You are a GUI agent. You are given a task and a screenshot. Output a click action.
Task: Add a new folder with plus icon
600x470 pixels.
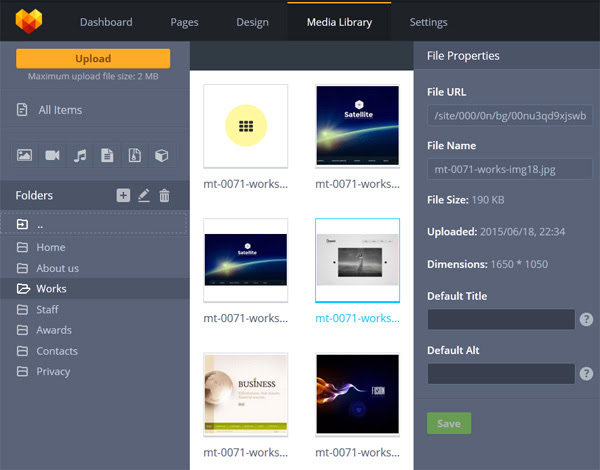pyautogui.click(x=123, y=196)
